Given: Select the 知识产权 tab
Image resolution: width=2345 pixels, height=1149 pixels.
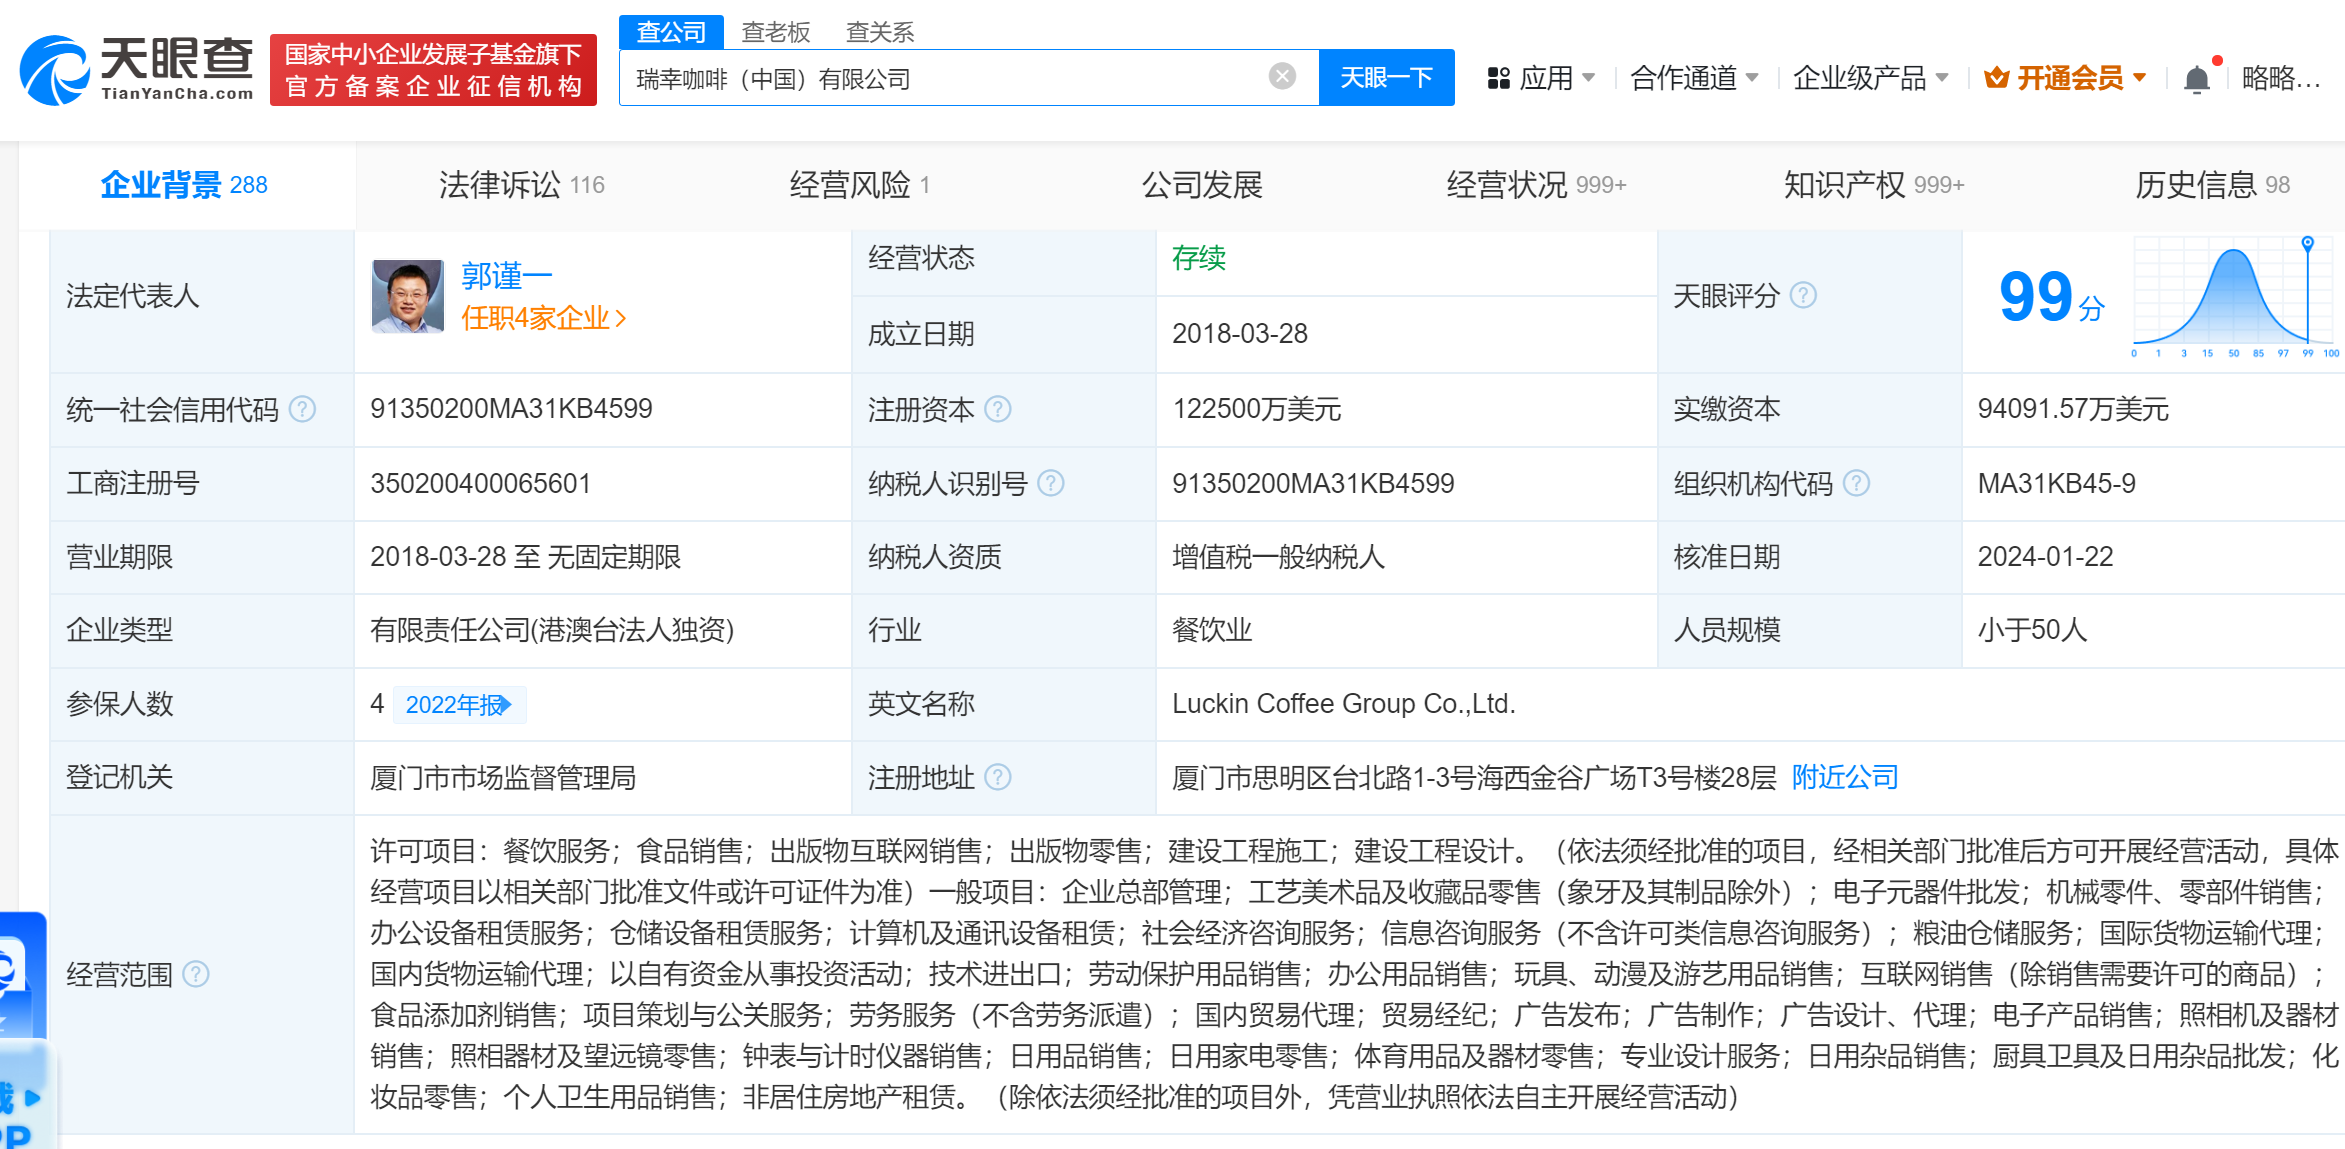Looking at the screenshot, I should coord(1875,185).
